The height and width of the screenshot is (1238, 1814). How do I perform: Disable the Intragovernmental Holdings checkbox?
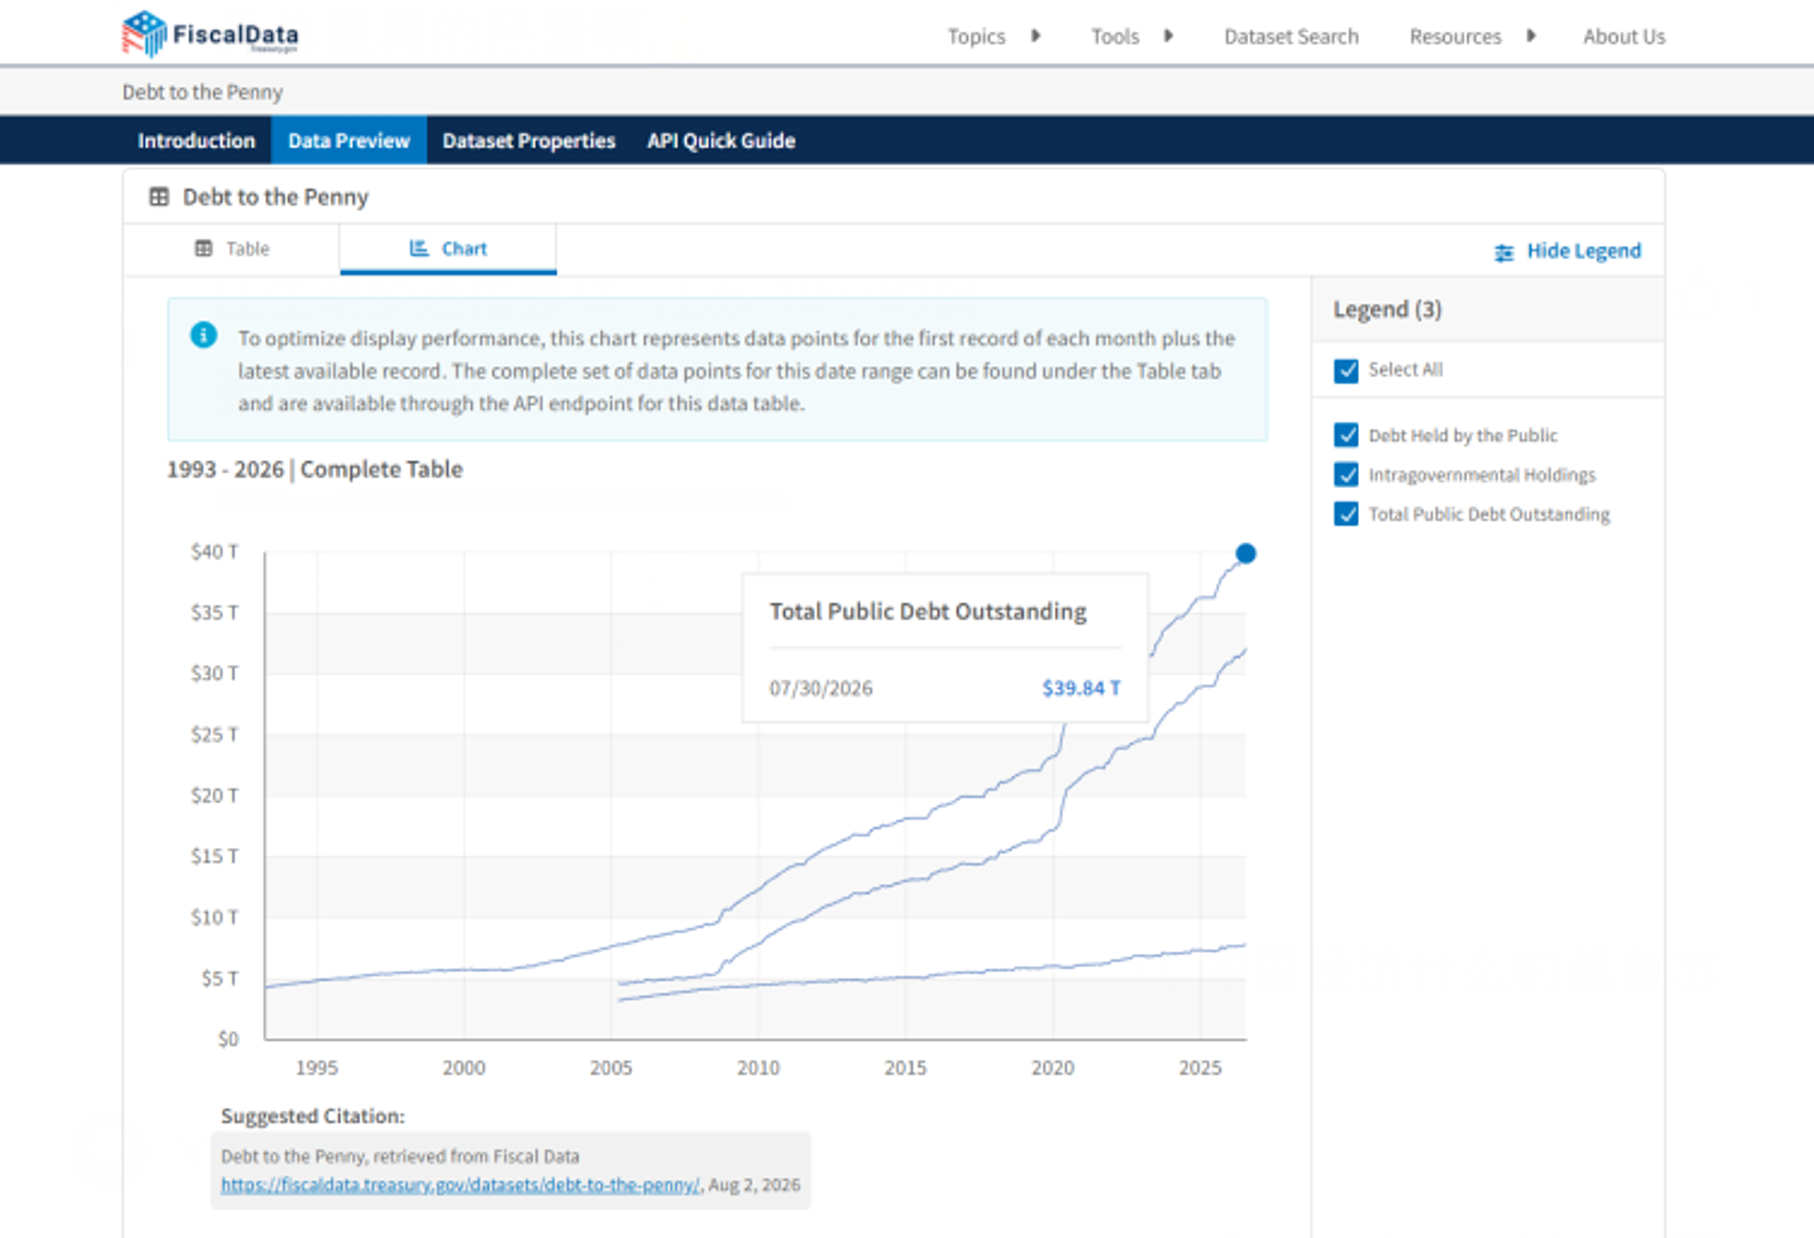point(1346,474)
